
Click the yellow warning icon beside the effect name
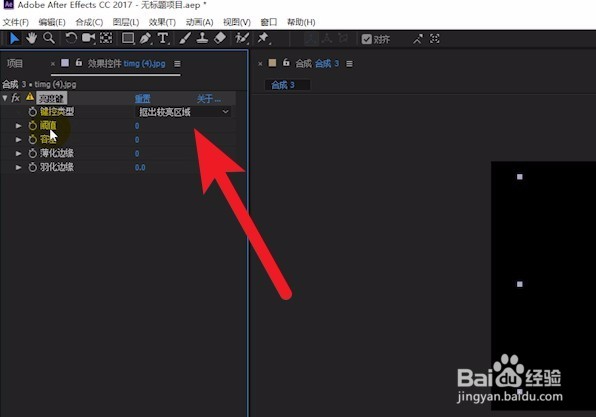(30, 97)
